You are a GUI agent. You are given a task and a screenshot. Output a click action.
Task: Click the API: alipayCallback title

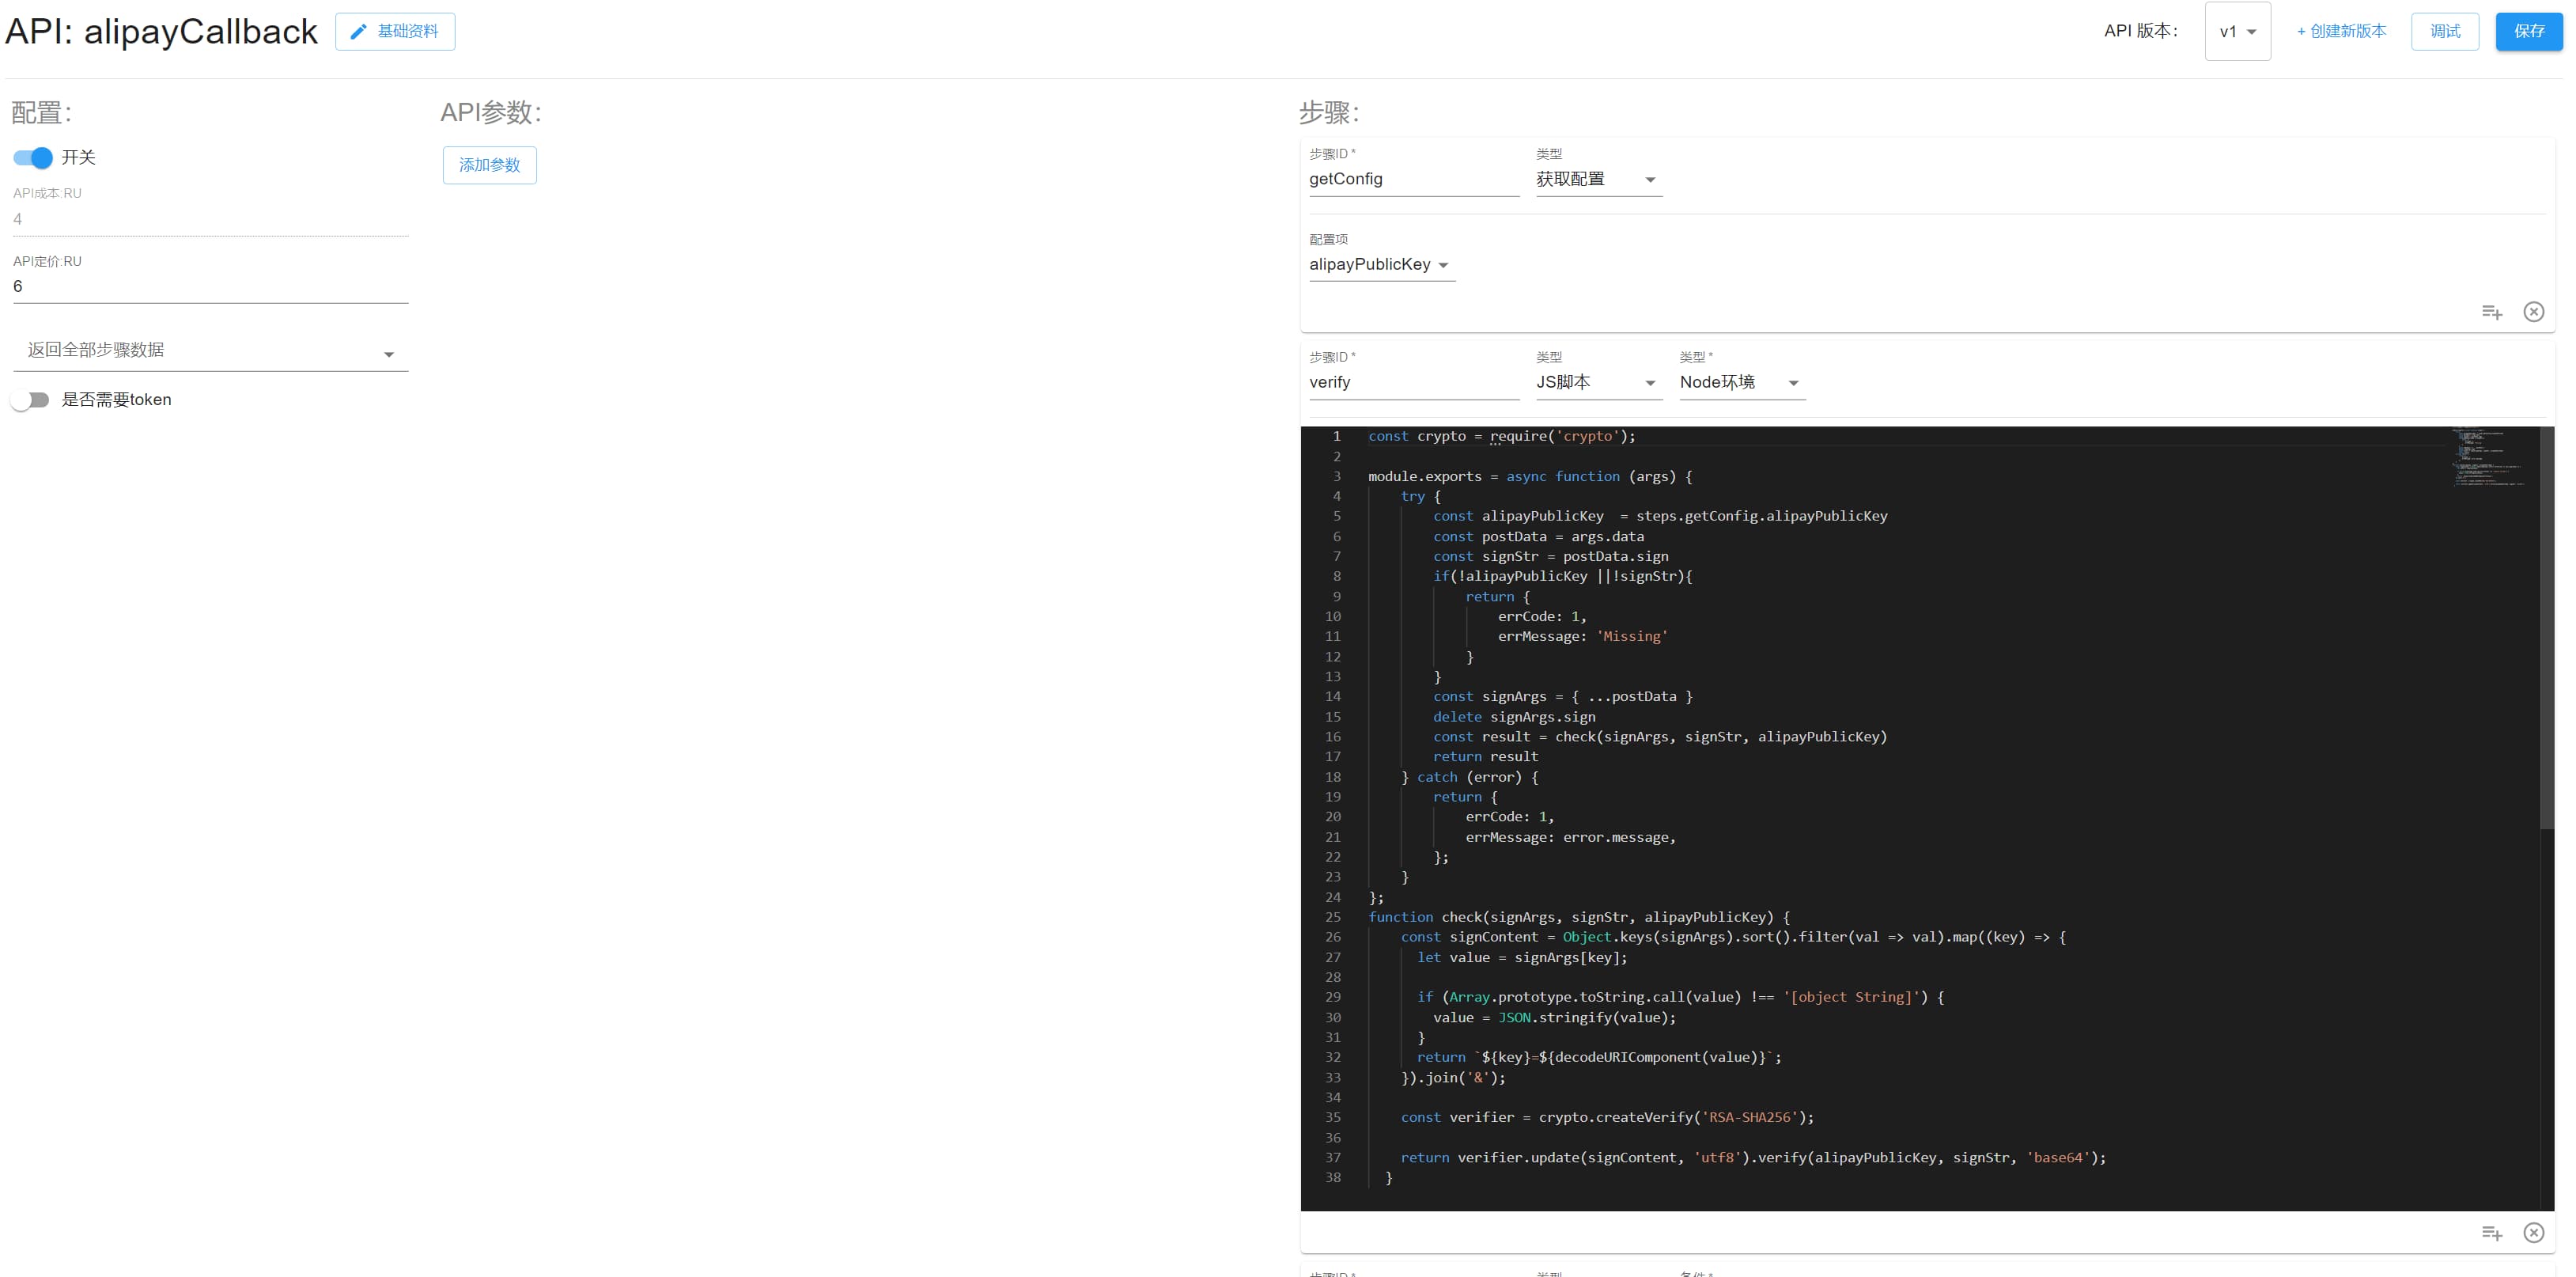coord(161,32)
